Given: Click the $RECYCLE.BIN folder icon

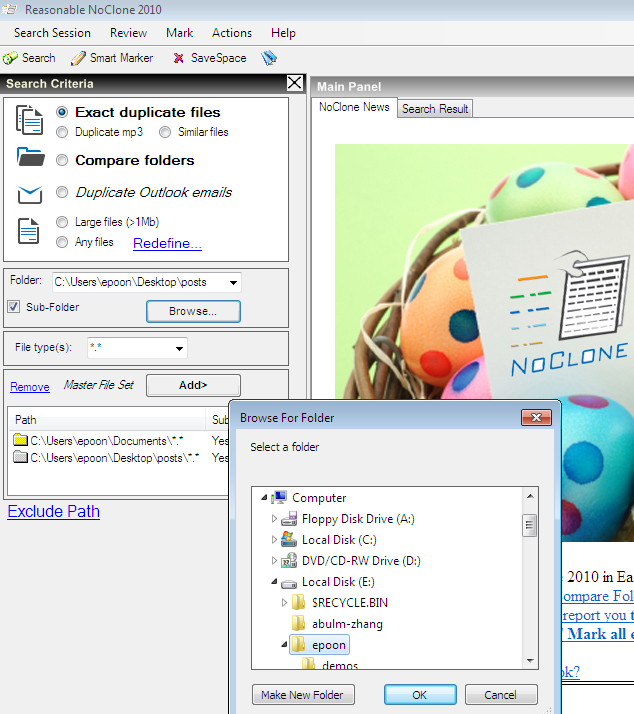Looking at the screenshot, I should click(298, 602).
